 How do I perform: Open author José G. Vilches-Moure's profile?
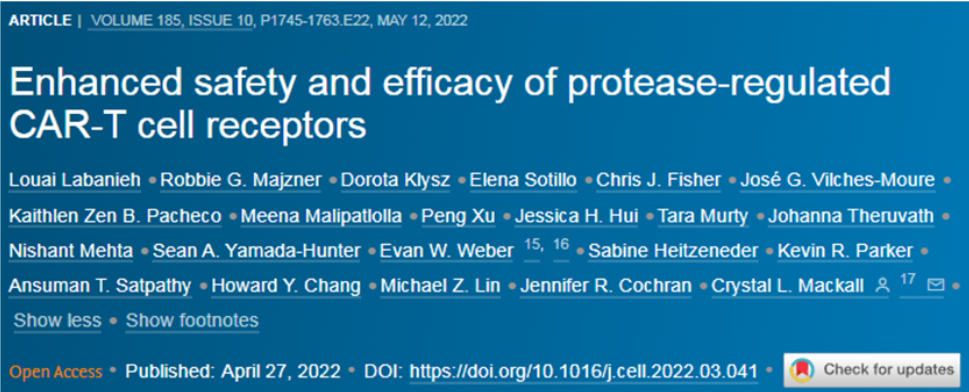click(837, 181)
